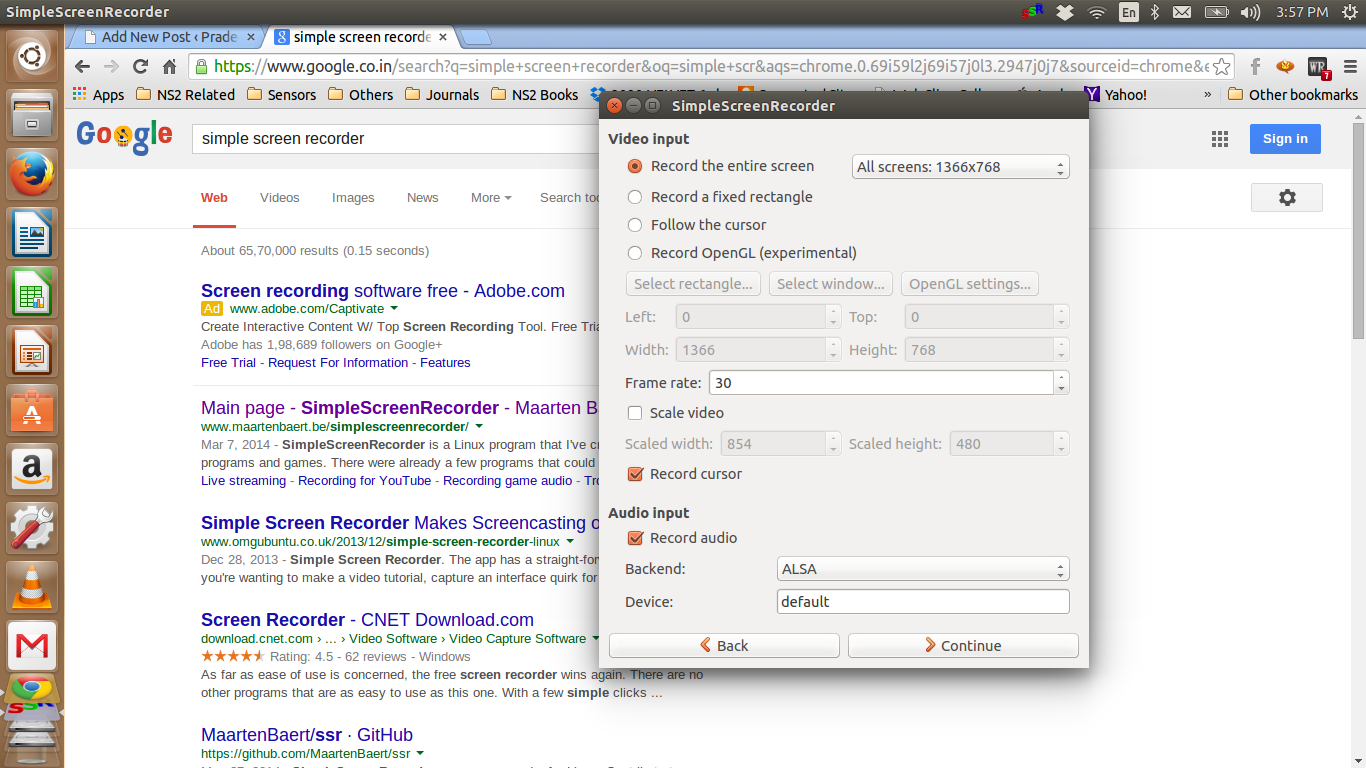1366x768 pixels.
Task: Expand omgubuntu result URL arrow
Action: (x=570, y=542)
